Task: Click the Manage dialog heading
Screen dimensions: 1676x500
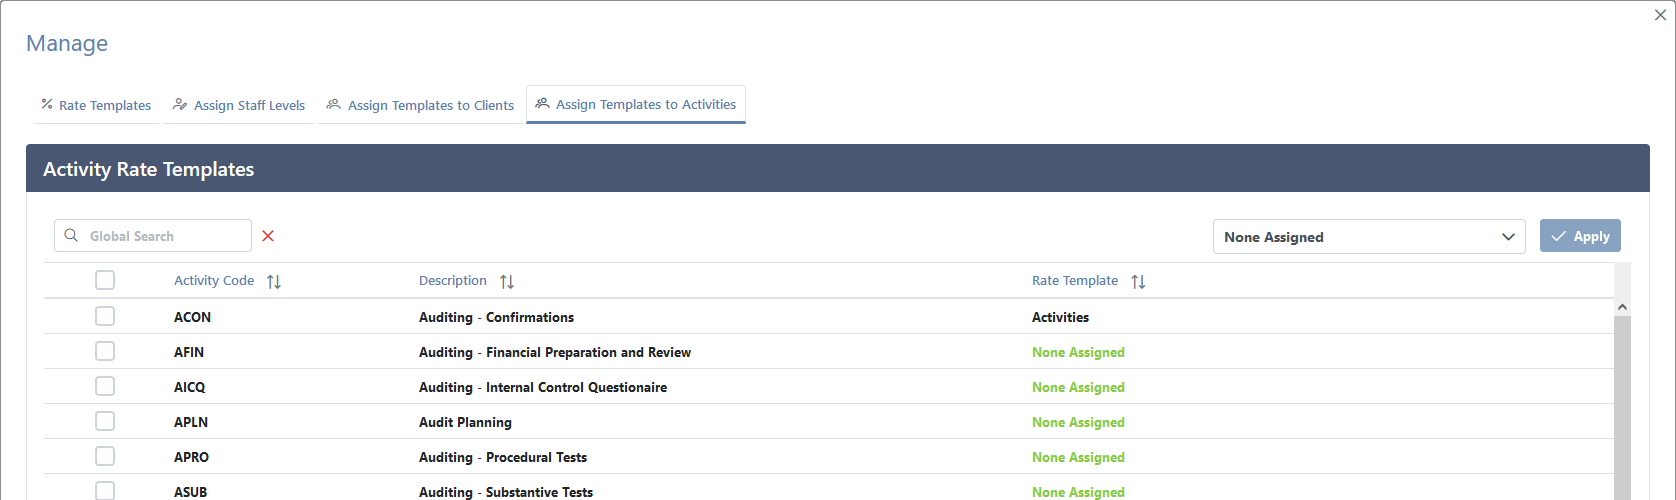Action: point(67,43)
